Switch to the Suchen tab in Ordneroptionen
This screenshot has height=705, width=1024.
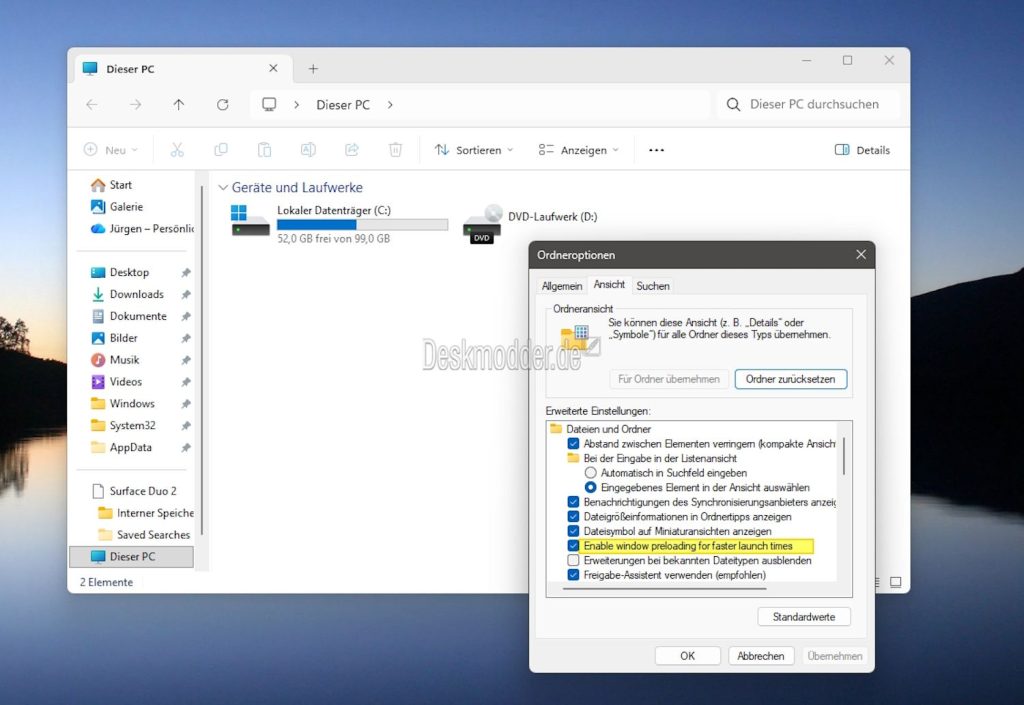point(652,285)
